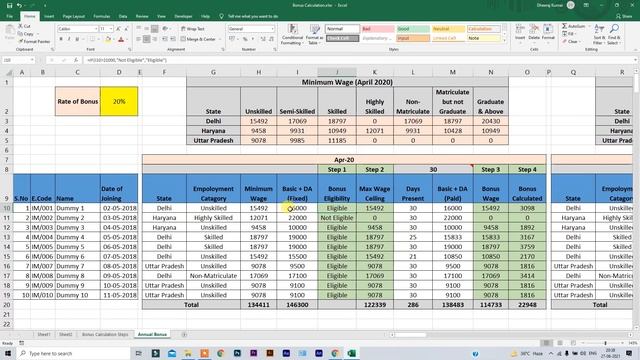Expand the cell styles gallery
Screen dimensions: 640x360
click(x=504, y=40)
